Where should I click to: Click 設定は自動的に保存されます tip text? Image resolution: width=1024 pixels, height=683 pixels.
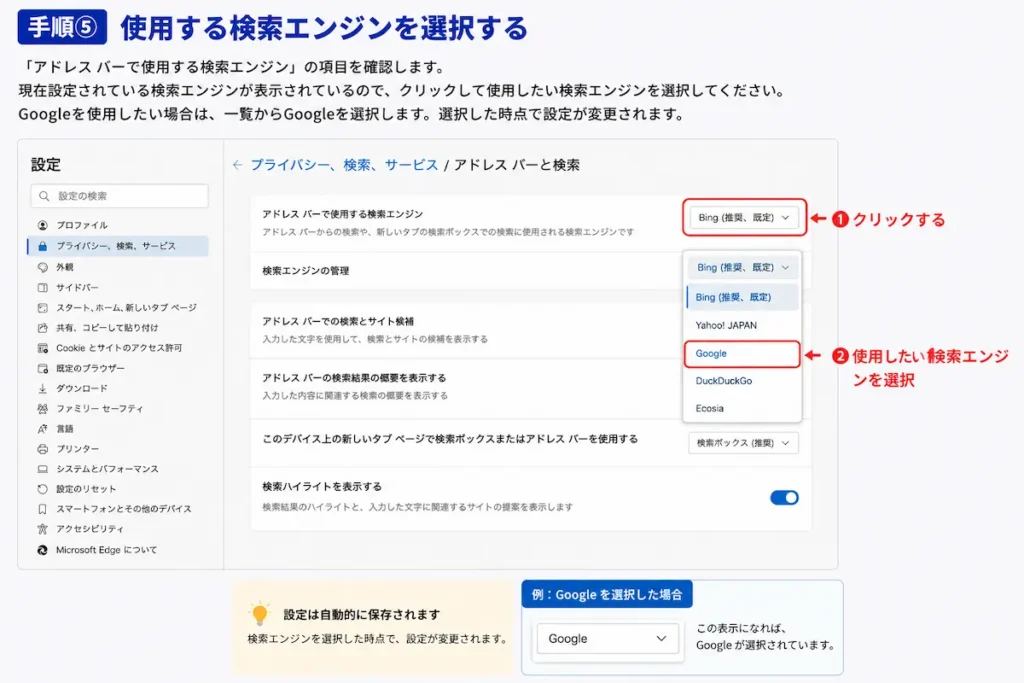pos(361,614)
